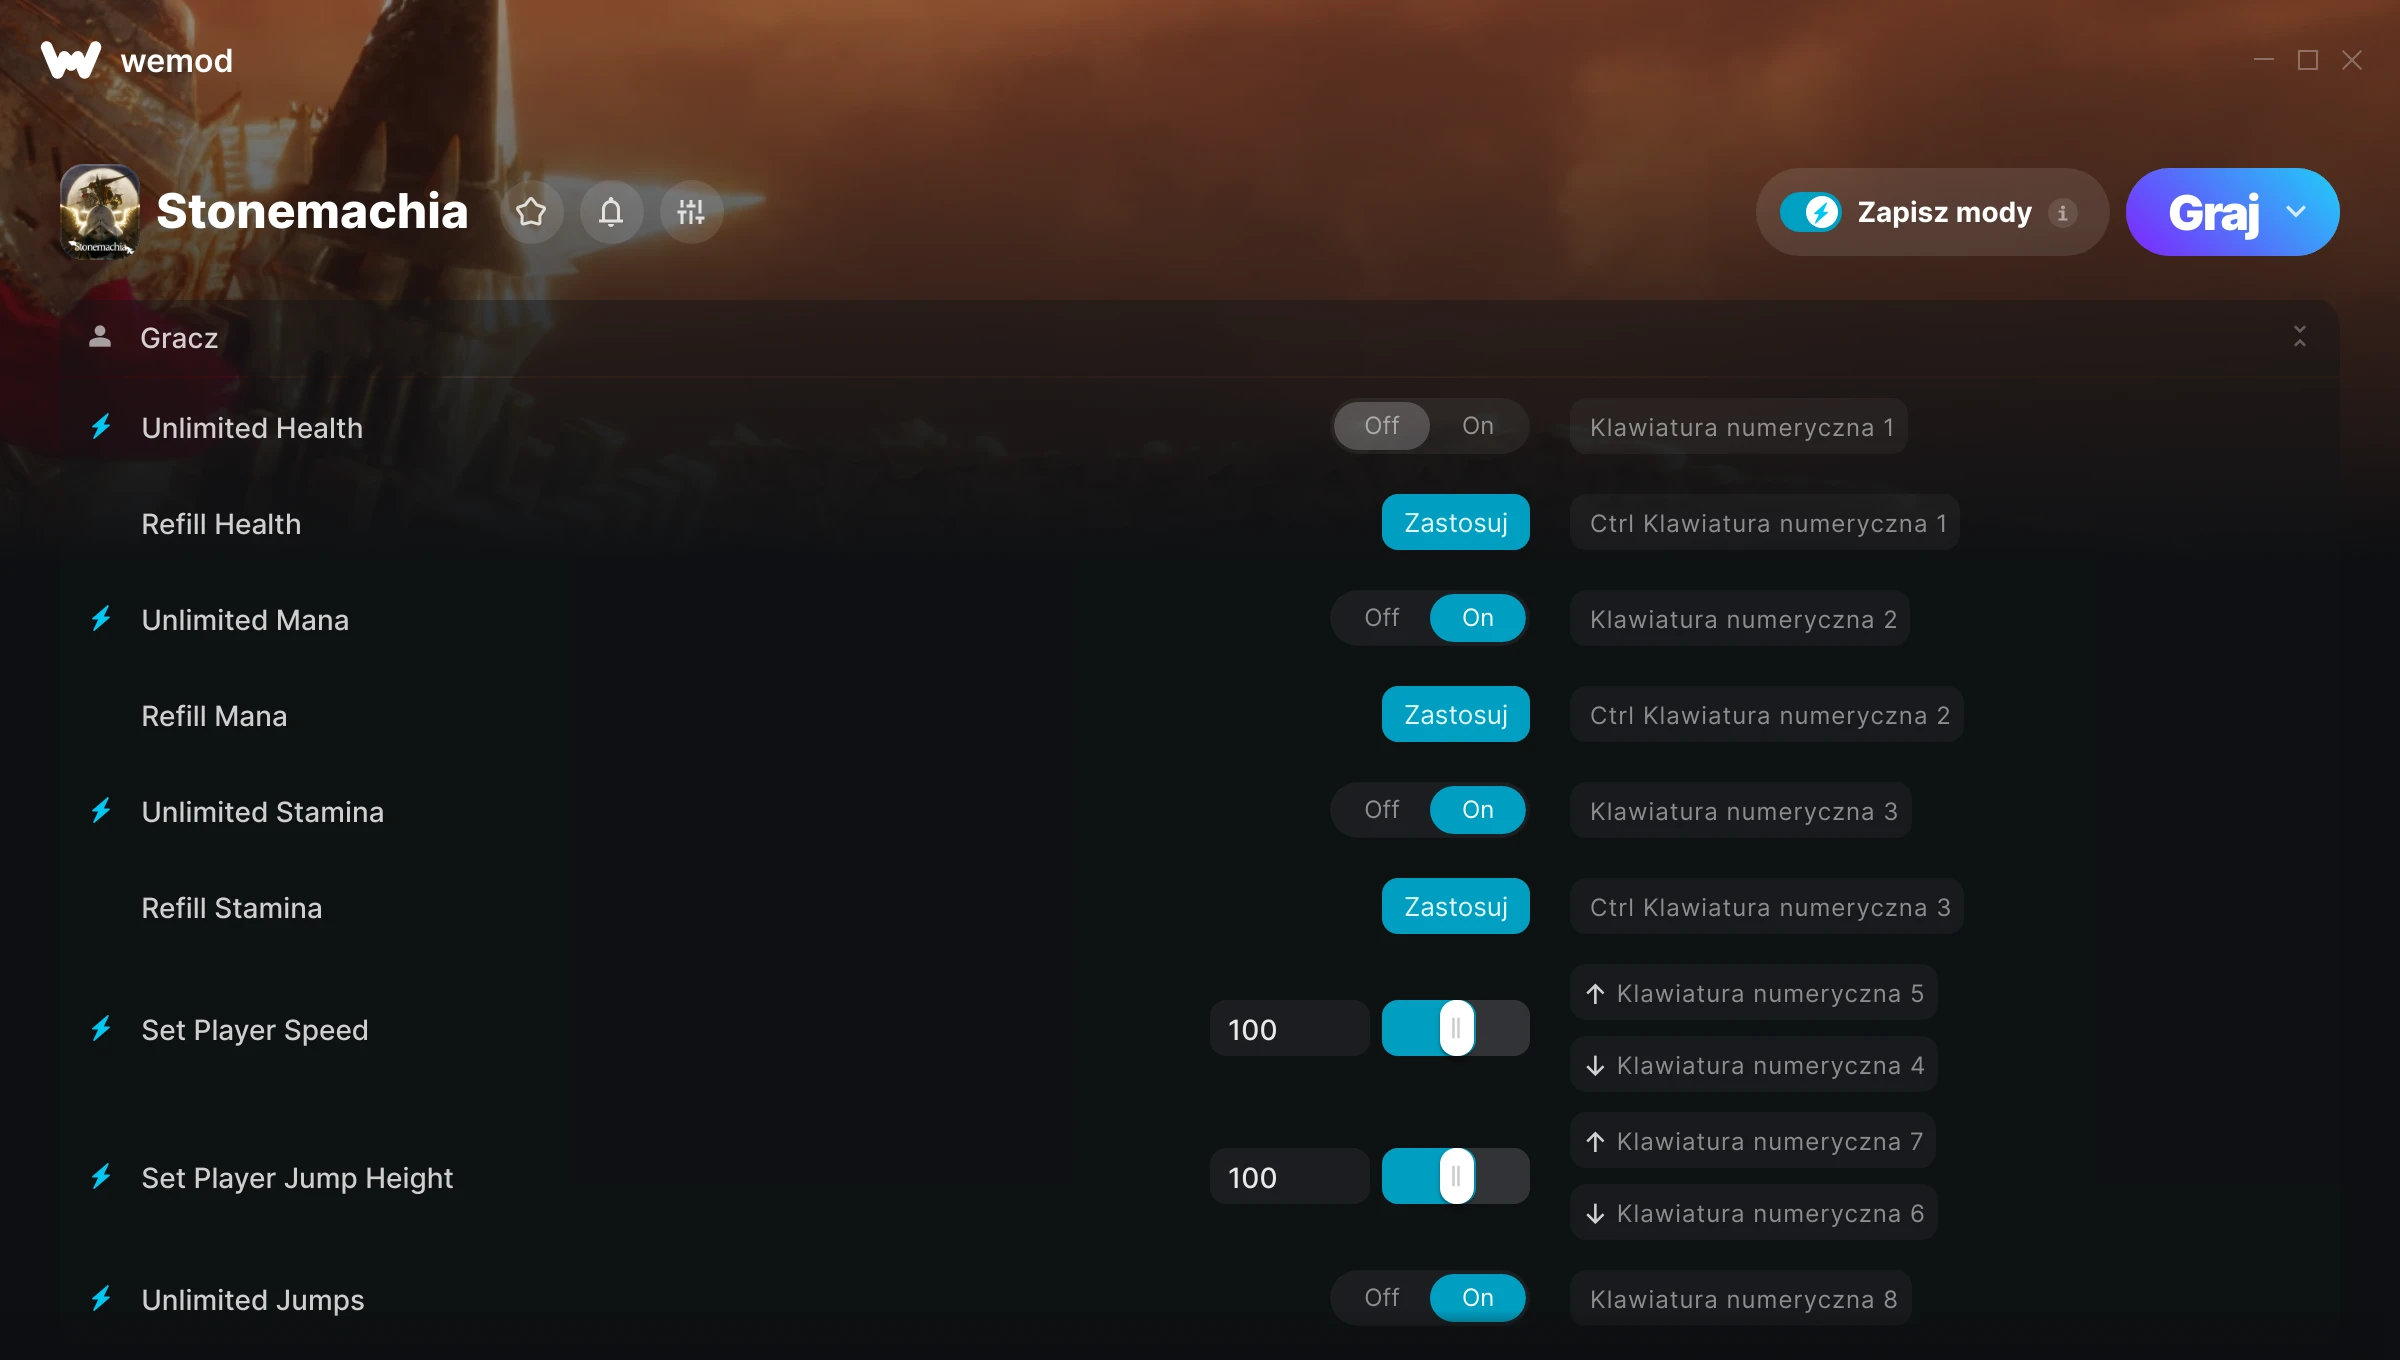Click the Set Player Jump Height value field
Image resolution: width=2400 pixels, height=1360 pixels.
[1290, 1177]
